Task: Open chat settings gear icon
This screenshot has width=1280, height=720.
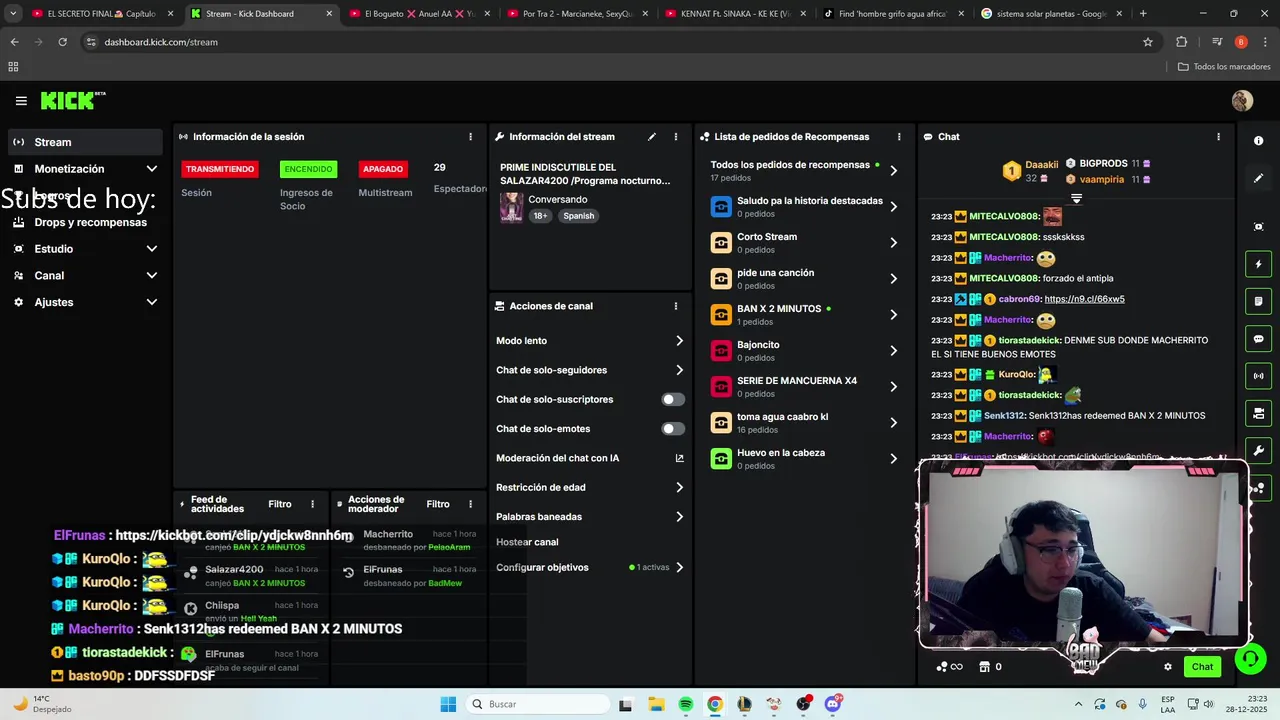Action: tap(1167, 667)
